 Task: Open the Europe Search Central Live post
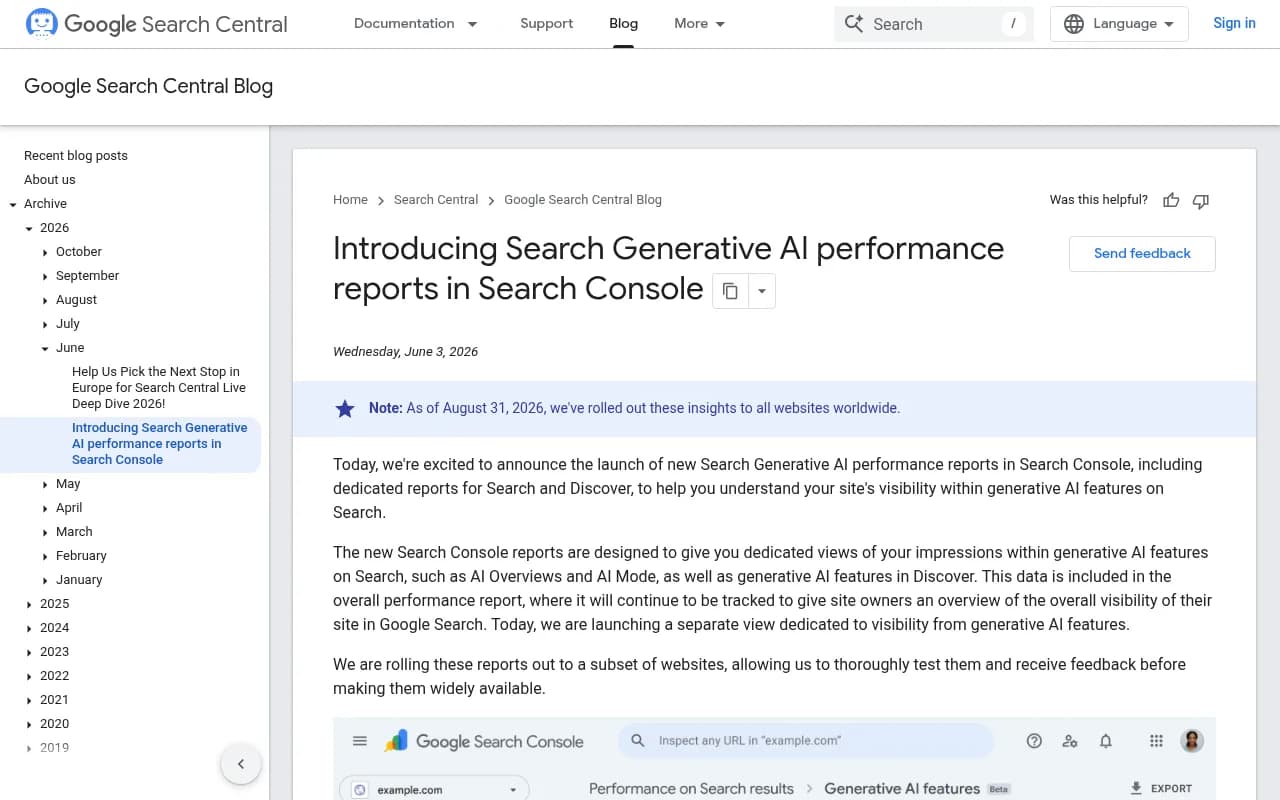point(159,388)
